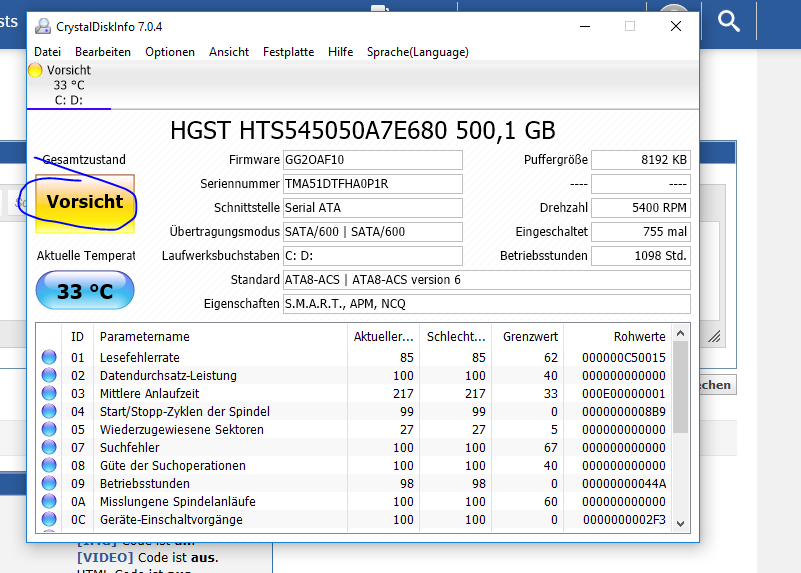Viewport: 801px width, 573px height.
Task: Click the 33 °C temperature button
Action: point(85,291)
